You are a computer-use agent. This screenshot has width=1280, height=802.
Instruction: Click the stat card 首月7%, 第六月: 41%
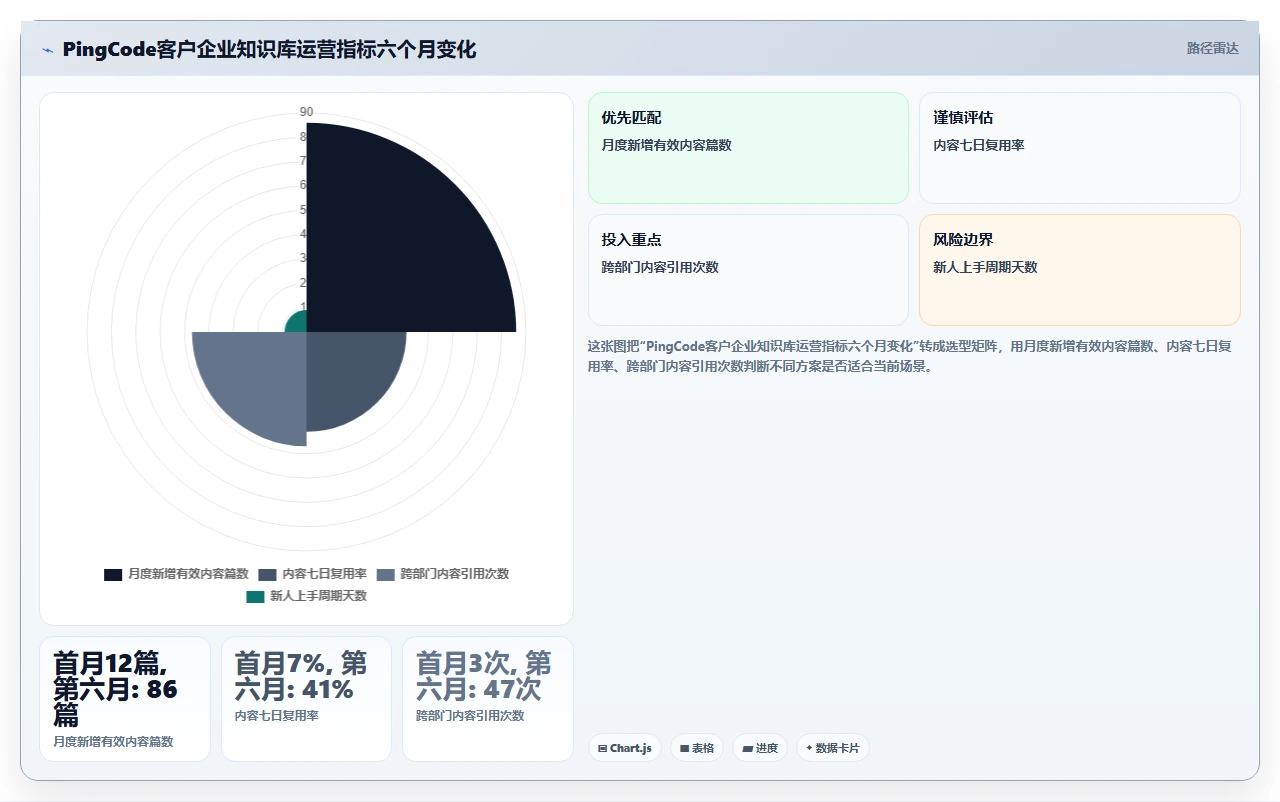coord(306,699)
